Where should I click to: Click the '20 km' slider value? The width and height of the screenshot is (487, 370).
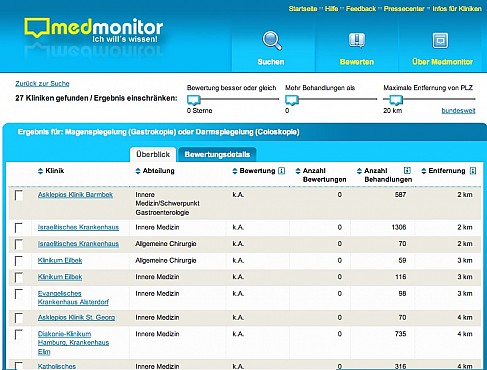click(x=393, y=111)
